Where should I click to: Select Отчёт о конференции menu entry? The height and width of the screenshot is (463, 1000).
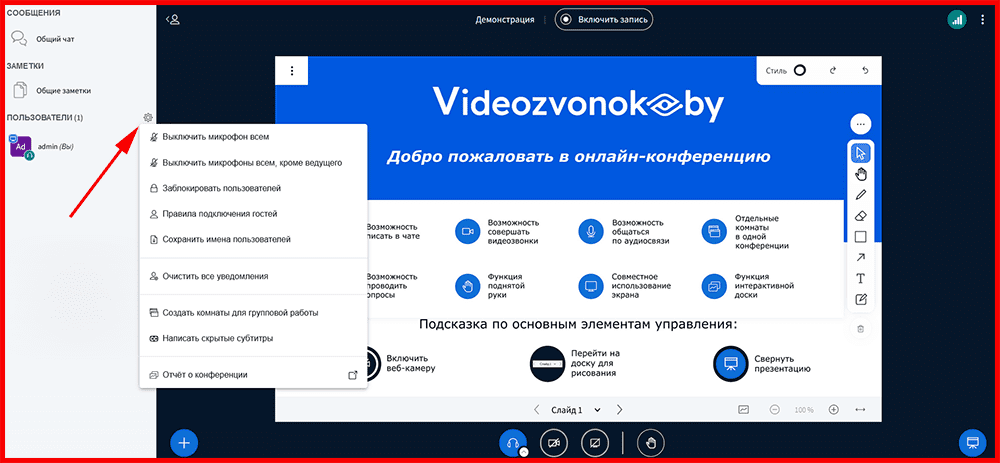[253, 375]
